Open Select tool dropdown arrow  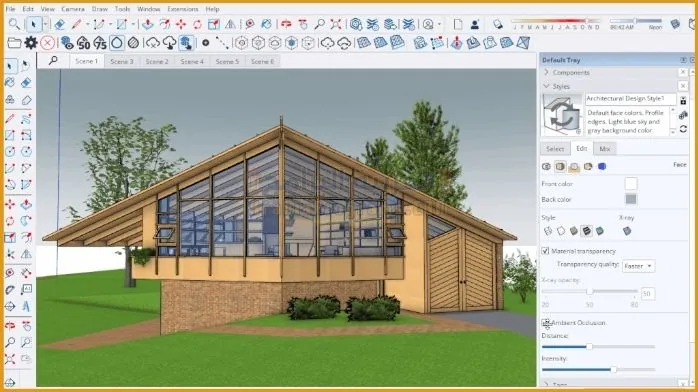45,24
